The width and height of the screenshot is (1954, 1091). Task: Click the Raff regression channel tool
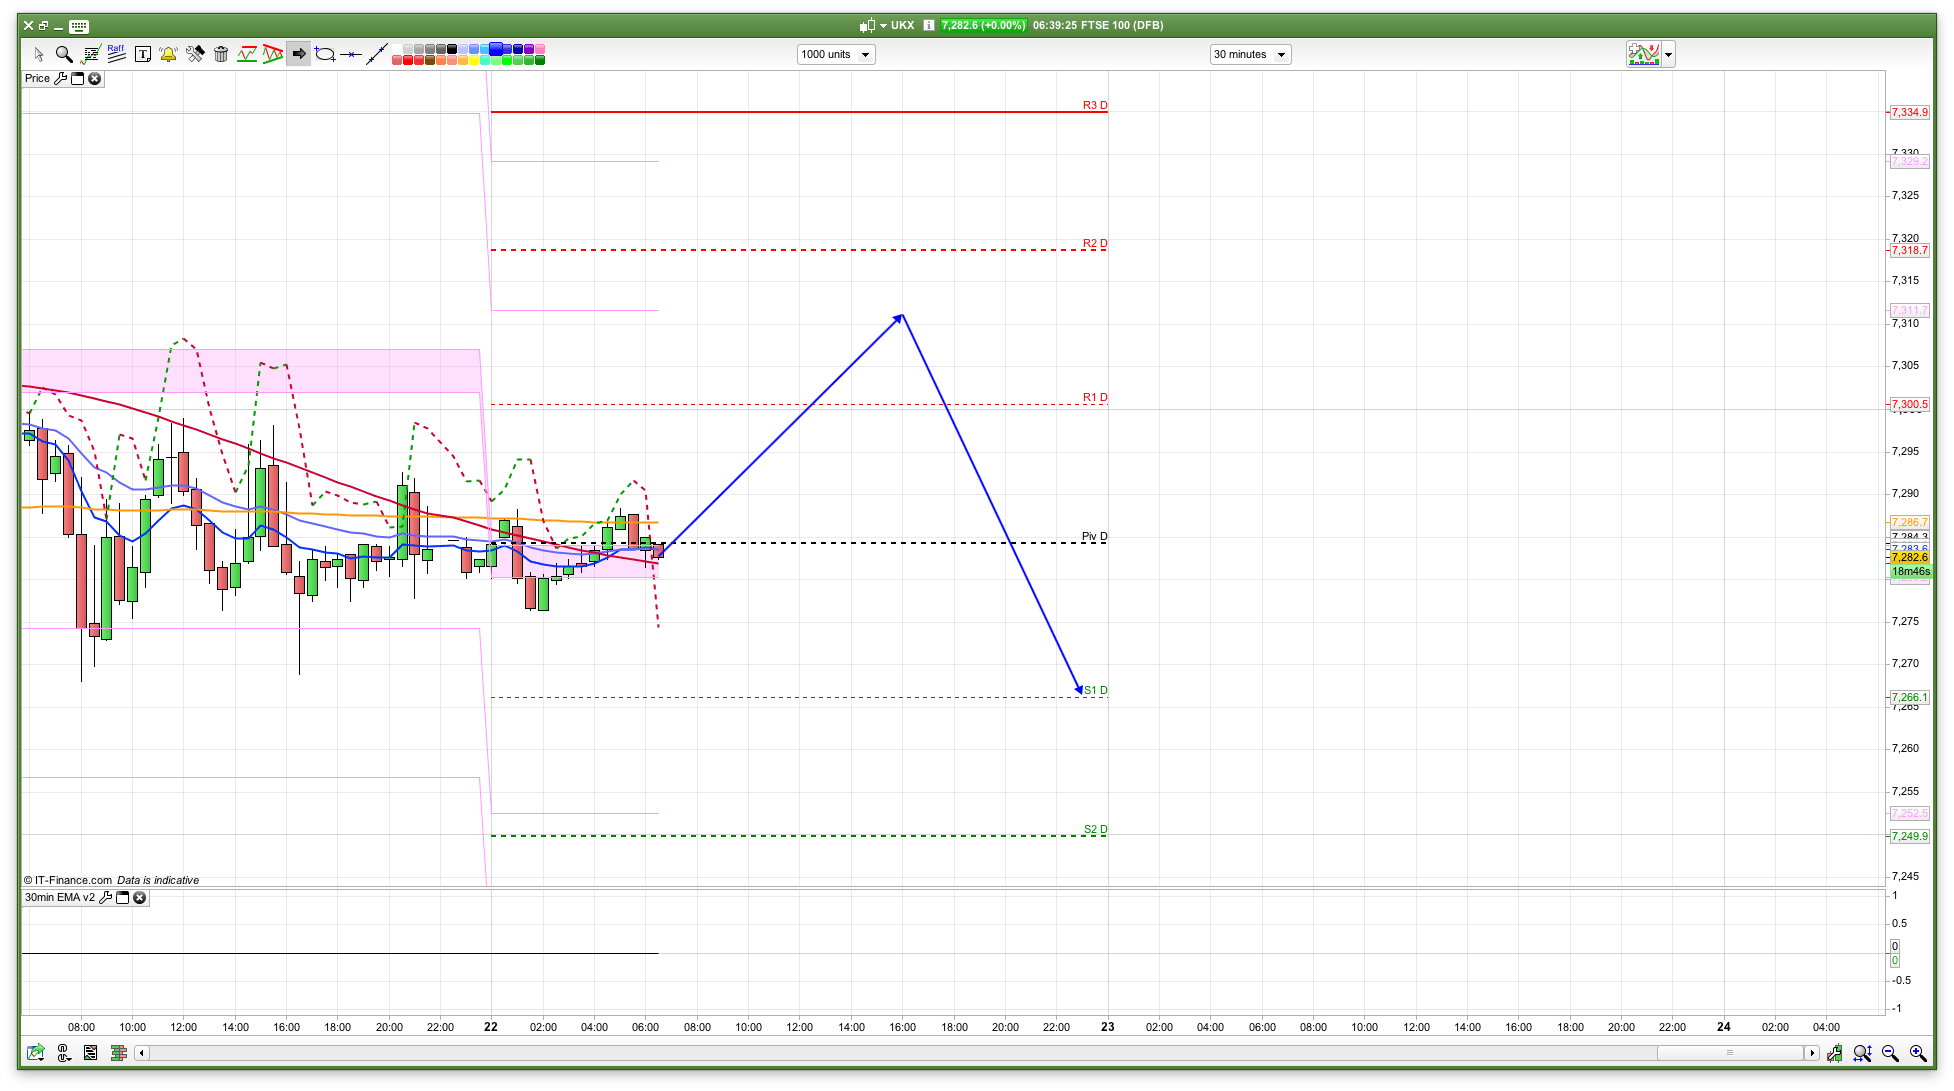tap(116, 54)
